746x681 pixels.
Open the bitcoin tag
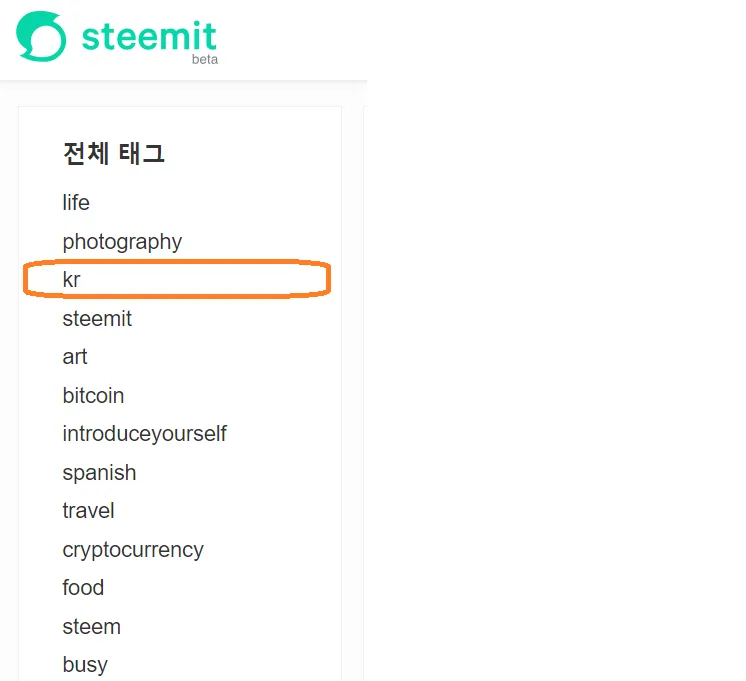[93, 396]
